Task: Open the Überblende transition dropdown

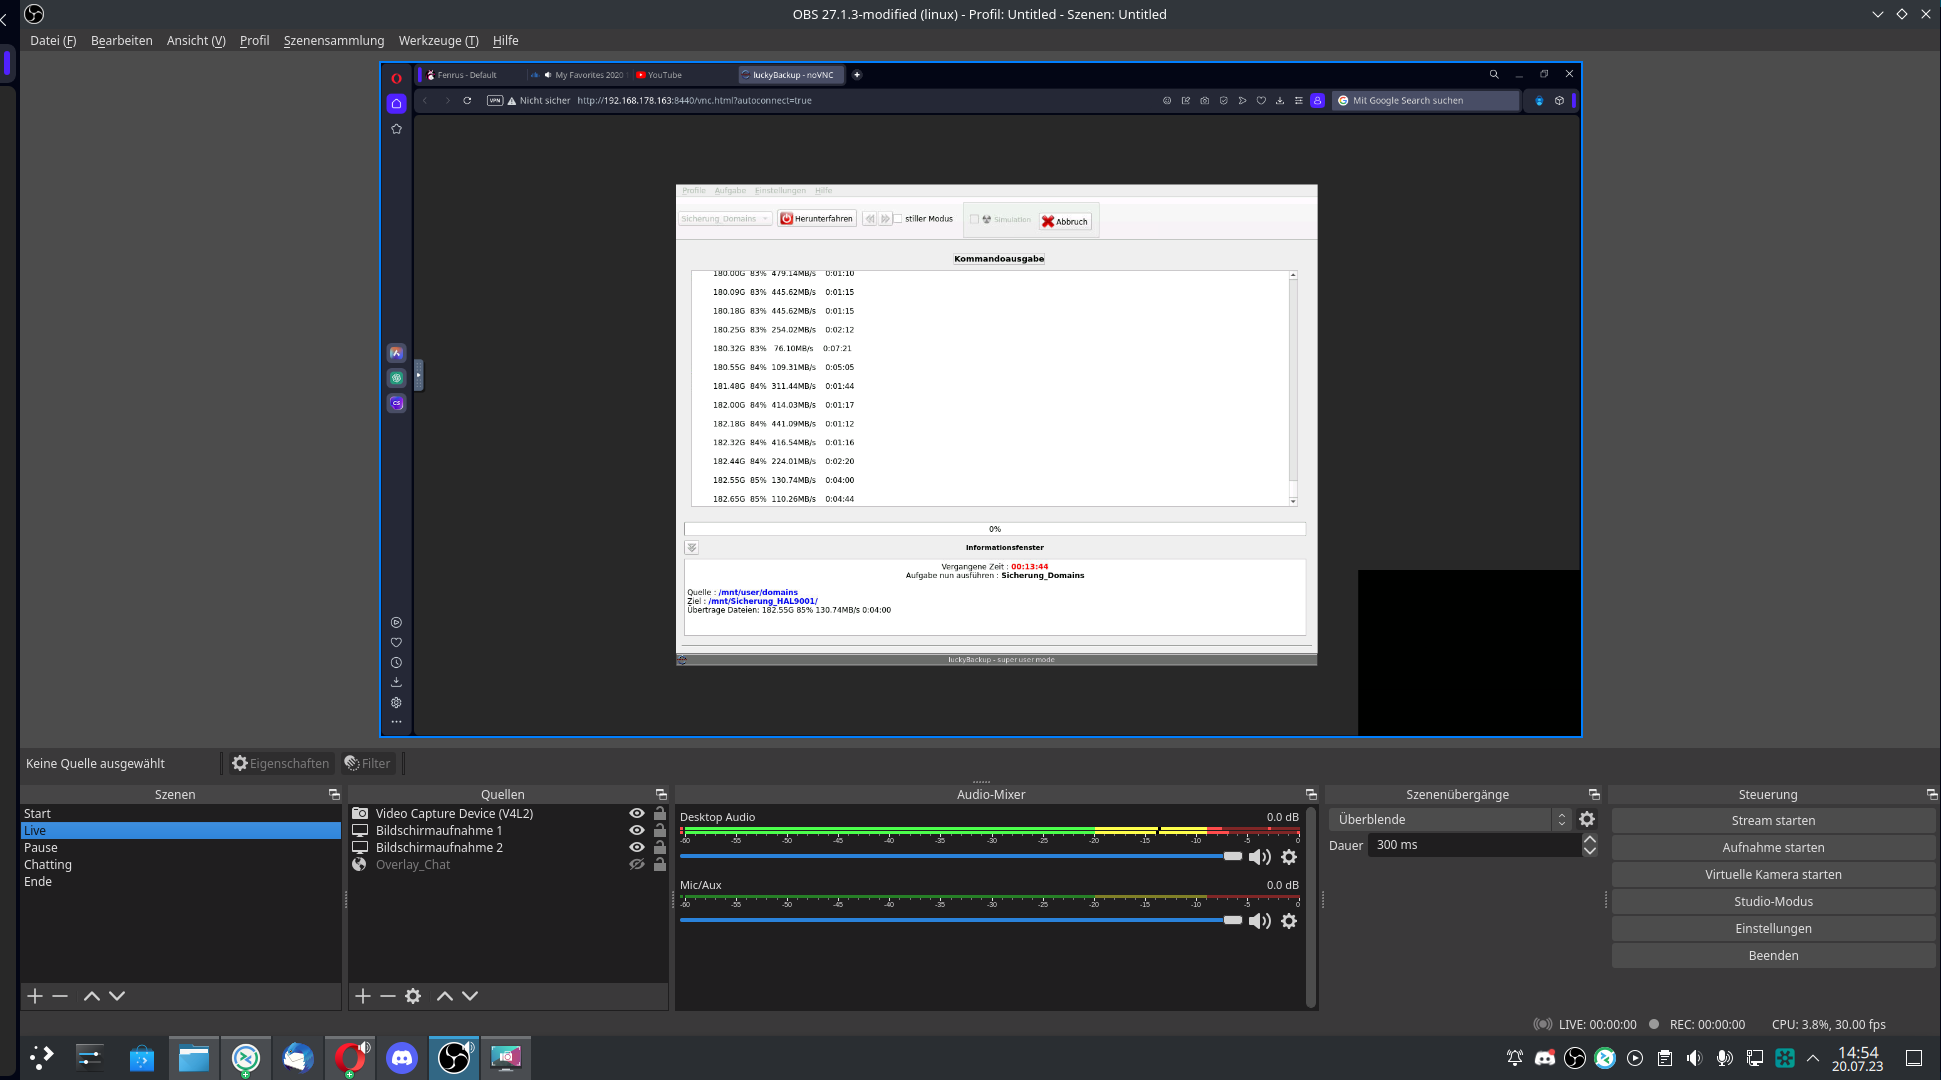Action: click(1450, 819)
